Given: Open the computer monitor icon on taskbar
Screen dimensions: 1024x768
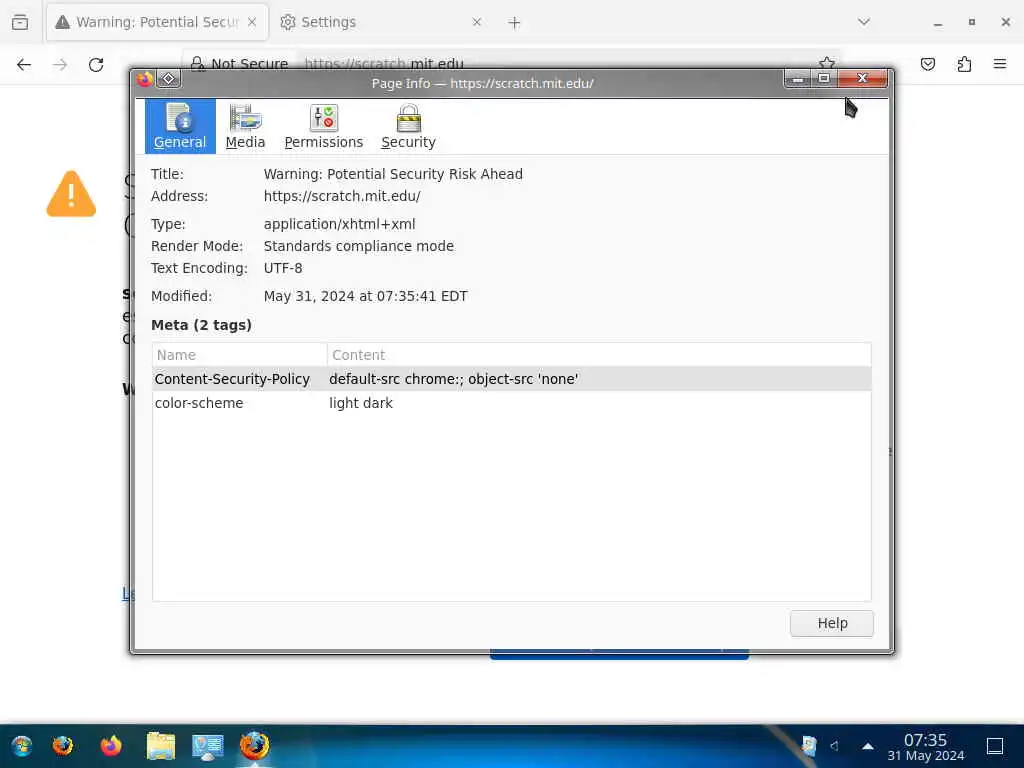Looking at the screenshot, I should [x=208, y=747].
